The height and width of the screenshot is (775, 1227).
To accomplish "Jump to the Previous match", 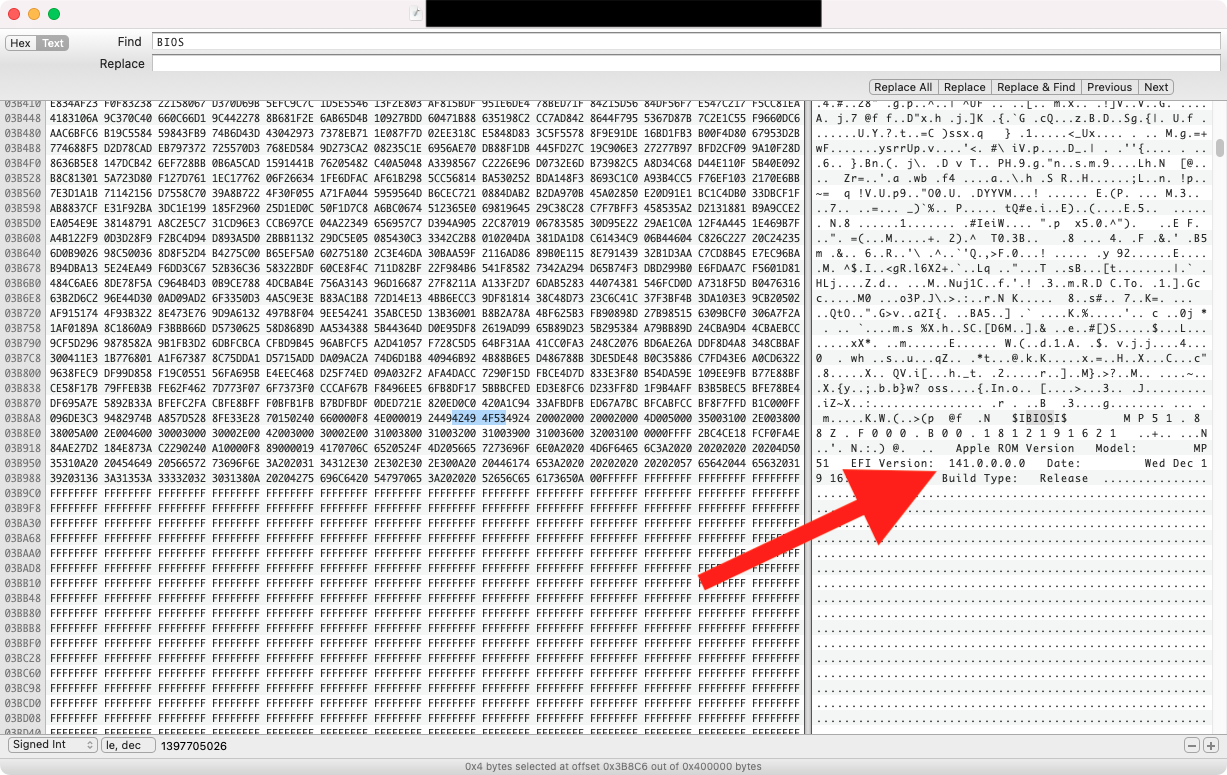I will coord(1109,87).
